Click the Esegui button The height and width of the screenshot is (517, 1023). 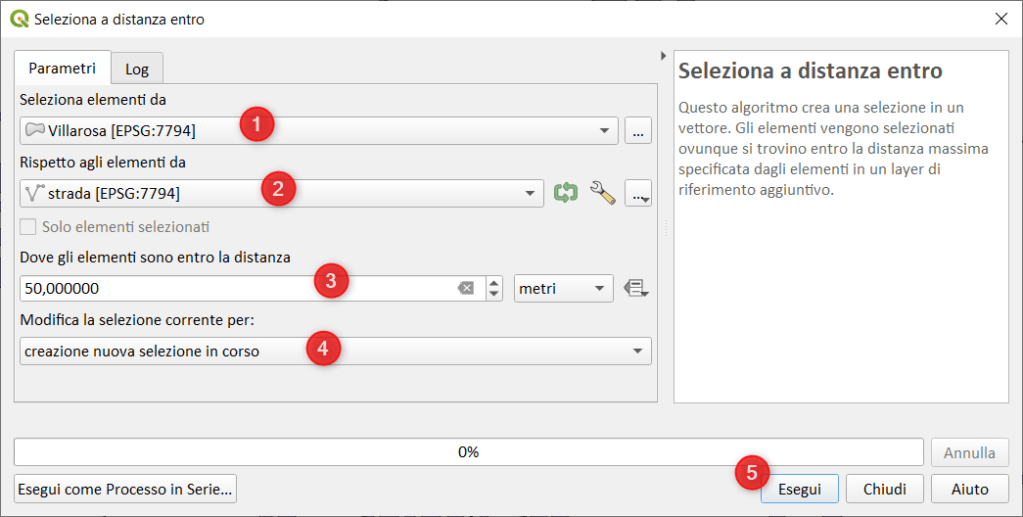pyautogui.click(x=799, y=489)
